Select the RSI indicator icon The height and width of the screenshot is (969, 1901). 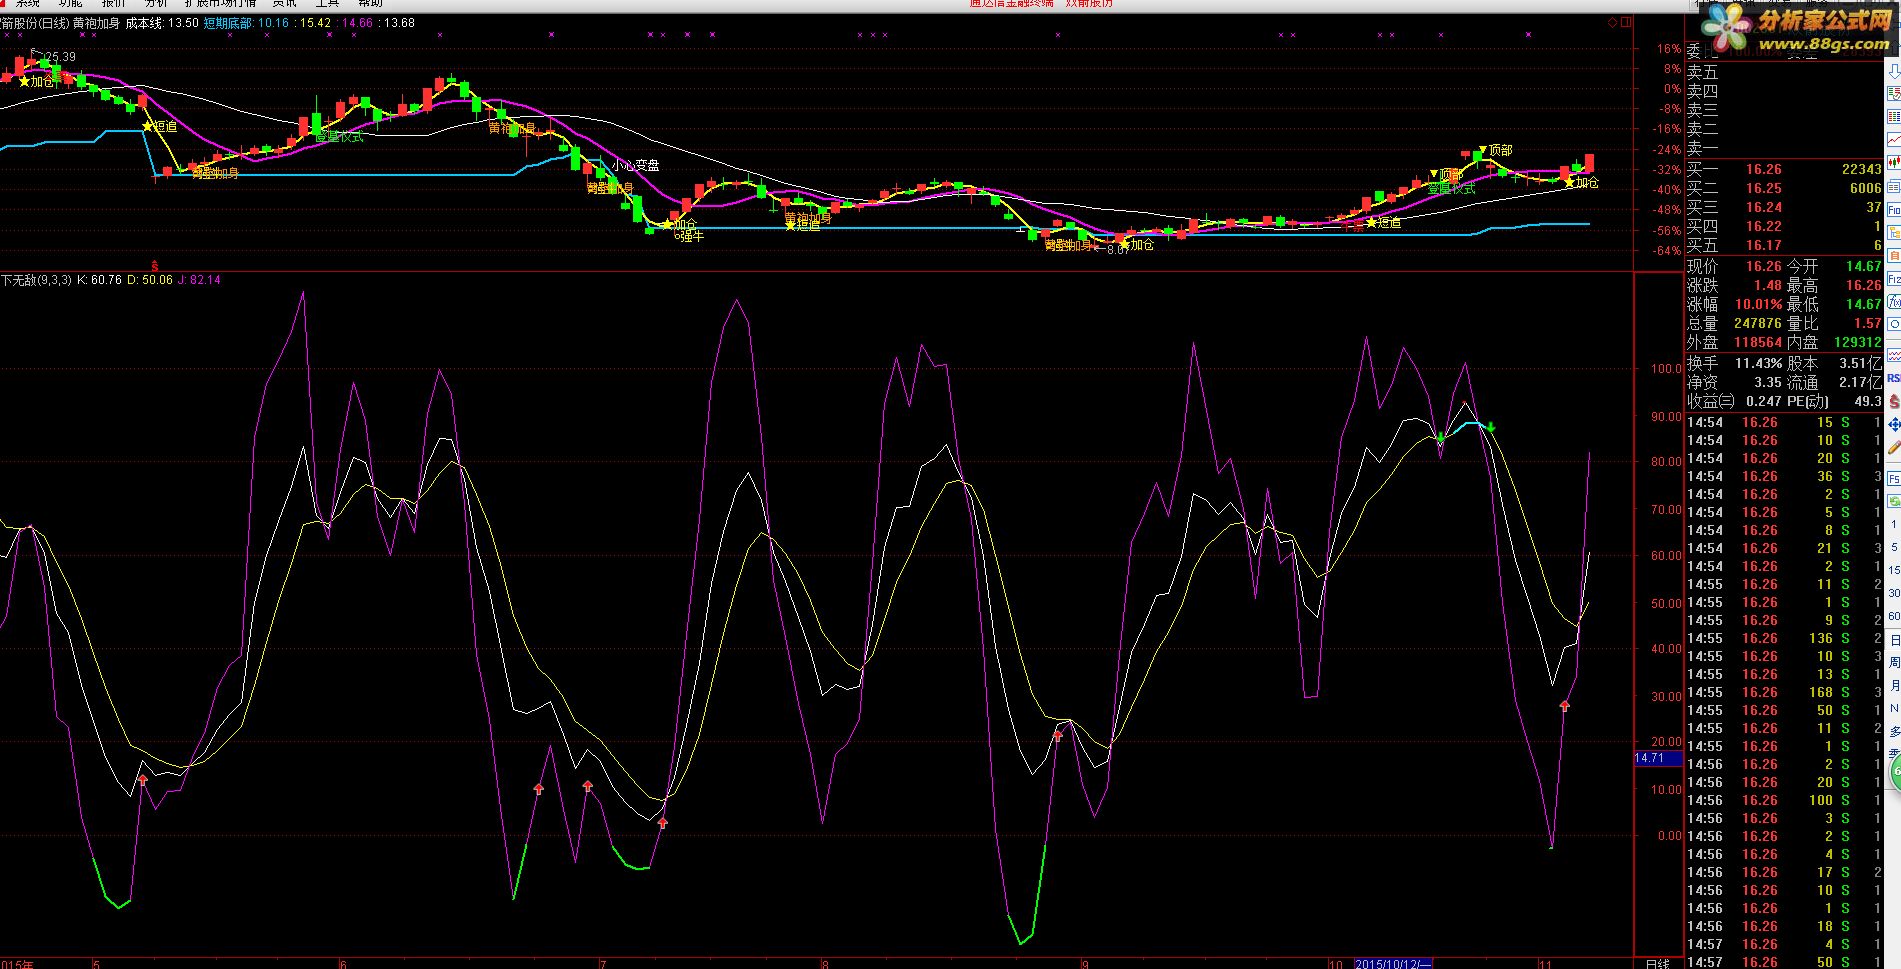[x=1894, y=377]
